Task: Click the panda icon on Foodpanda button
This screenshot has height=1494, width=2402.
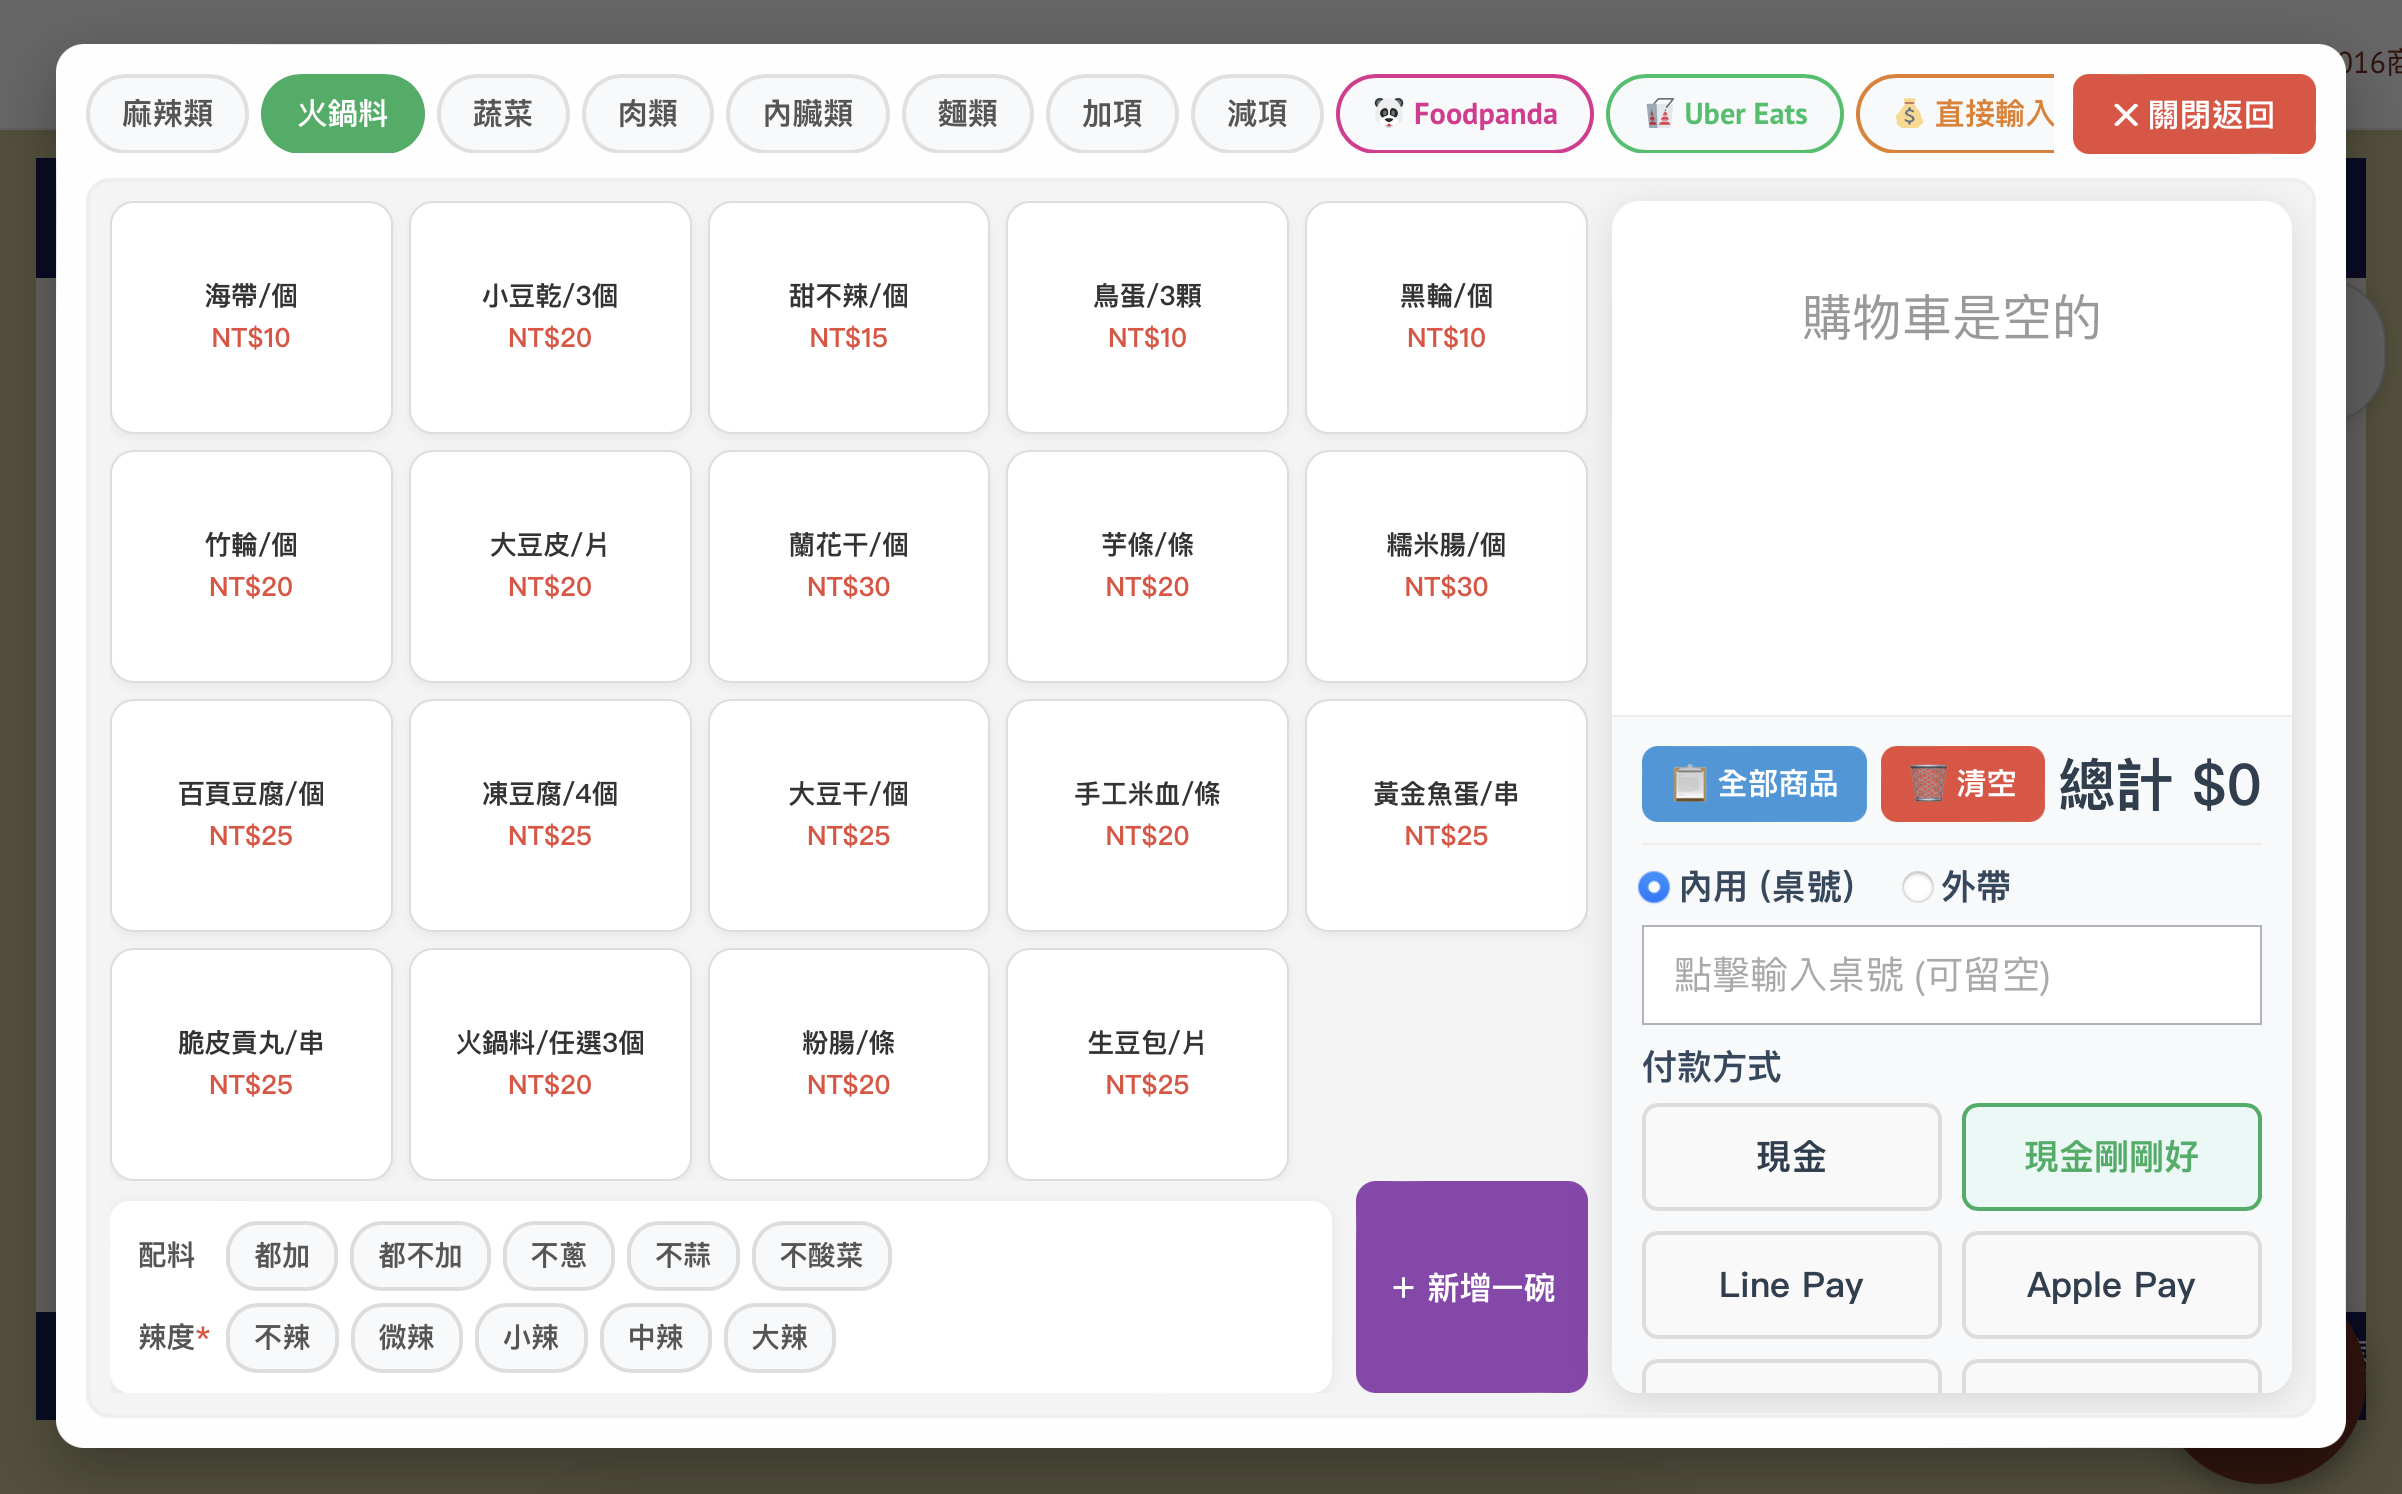Action: pyautogui.click(x=1388, y=113)
